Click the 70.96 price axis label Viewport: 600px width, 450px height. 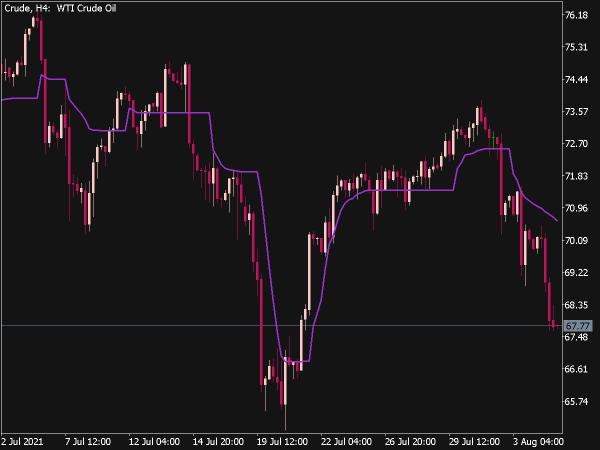coord(576,208)
